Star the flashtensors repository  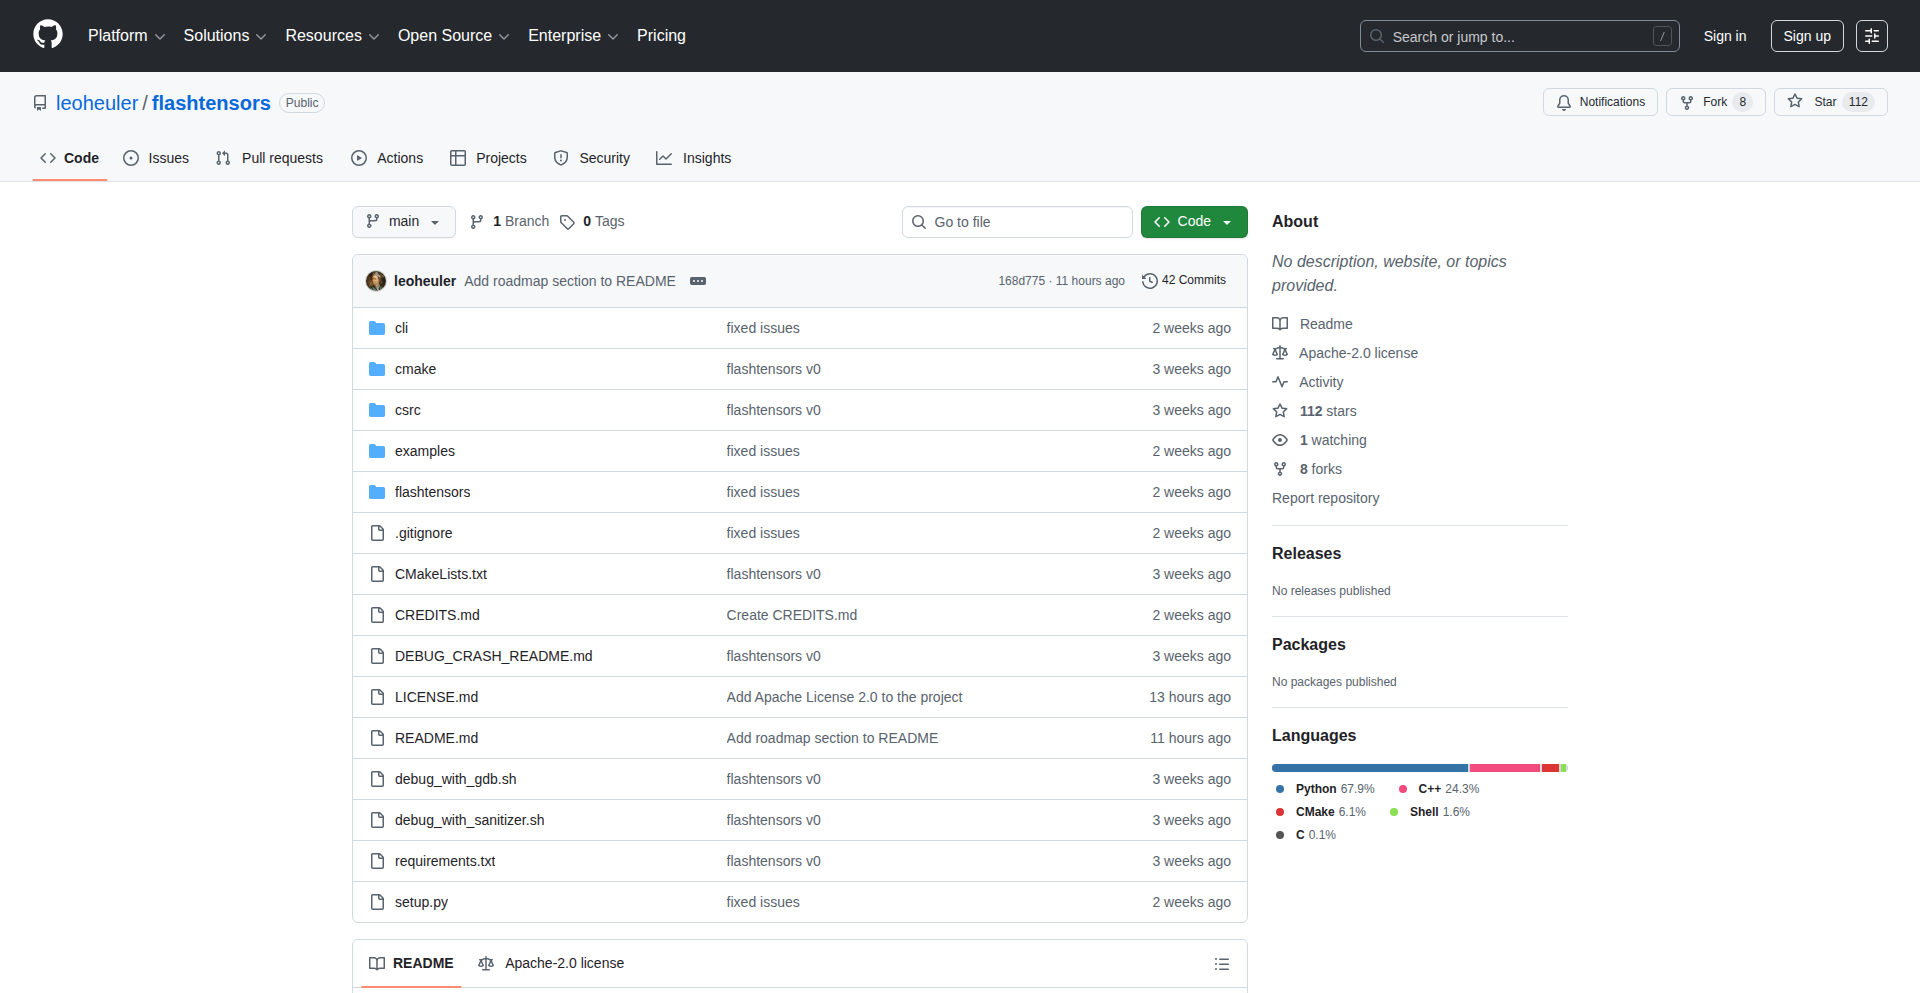pyautogui.click(x=1815, y=102)
